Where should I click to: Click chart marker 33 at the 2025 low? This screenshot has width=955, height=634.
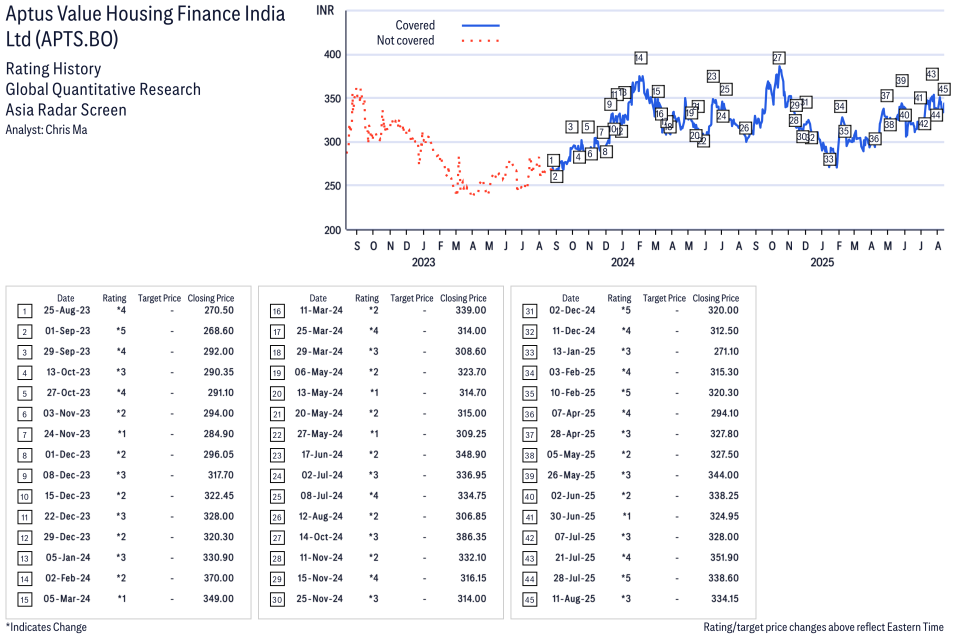[829, 159]
